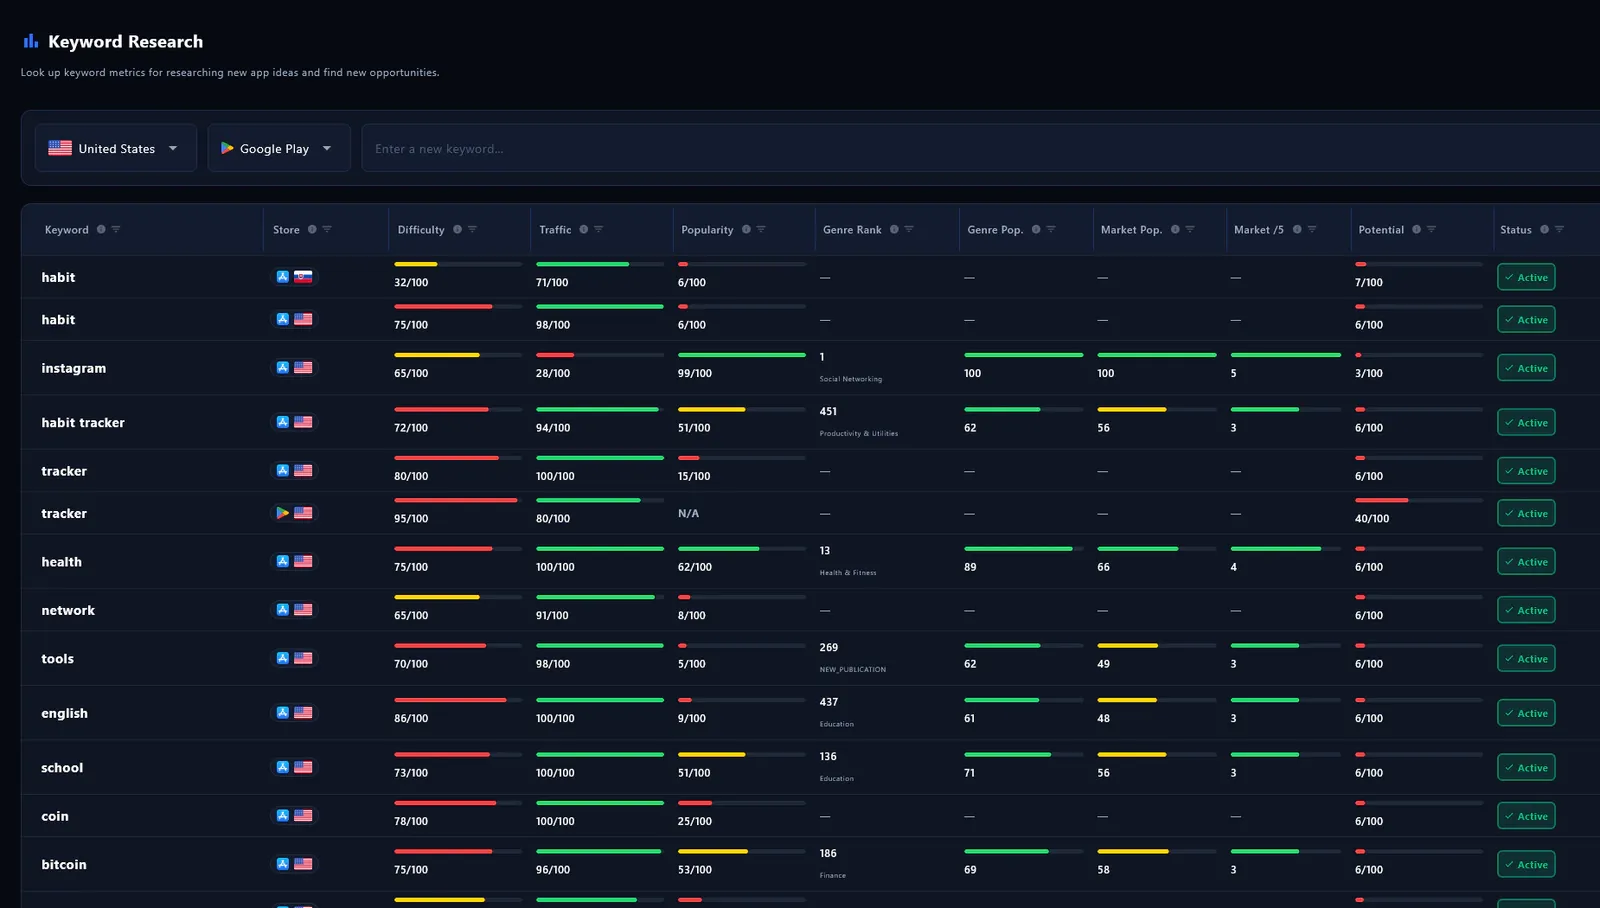This screenshot has width=1600, height=908.
Task: Click the Market /5 info icon
Action: [x=1297, y=230]
